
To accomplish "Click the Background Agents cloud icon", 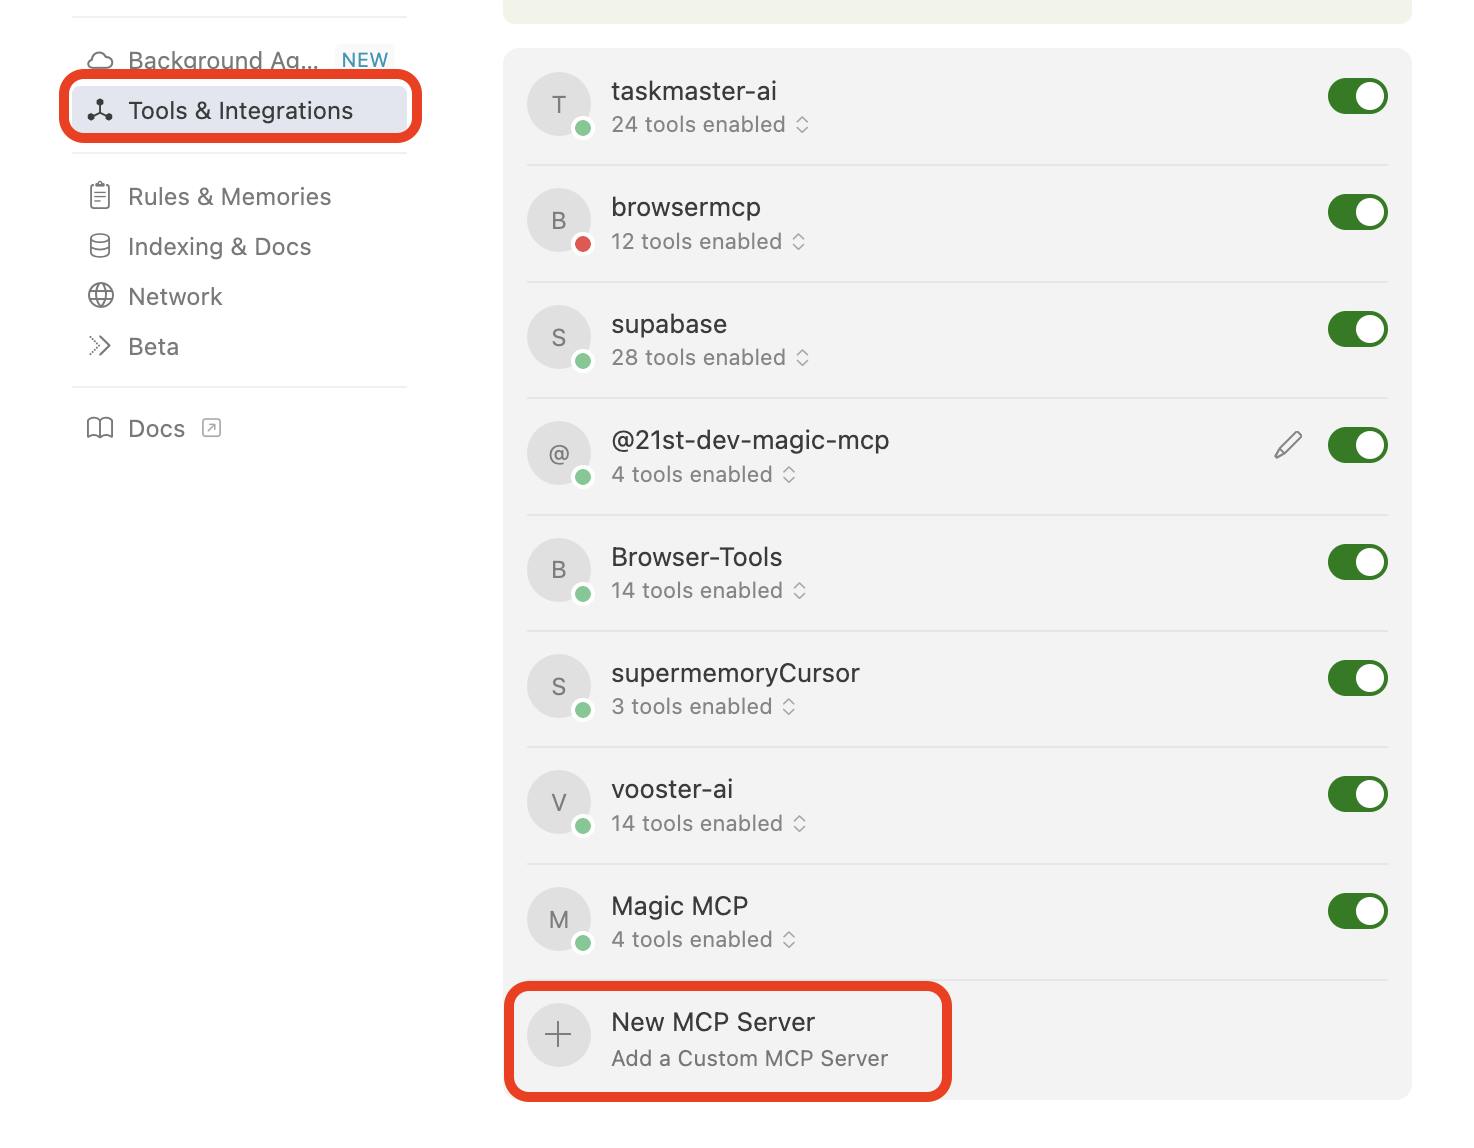I will pos(100,60).
